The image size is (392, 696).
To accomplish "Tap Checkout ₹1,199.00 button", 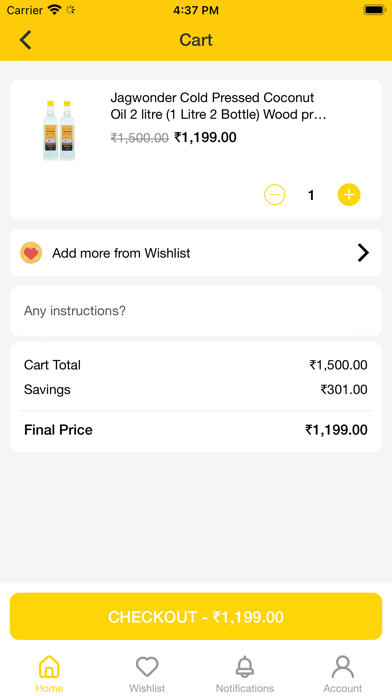I will point(196,617).
